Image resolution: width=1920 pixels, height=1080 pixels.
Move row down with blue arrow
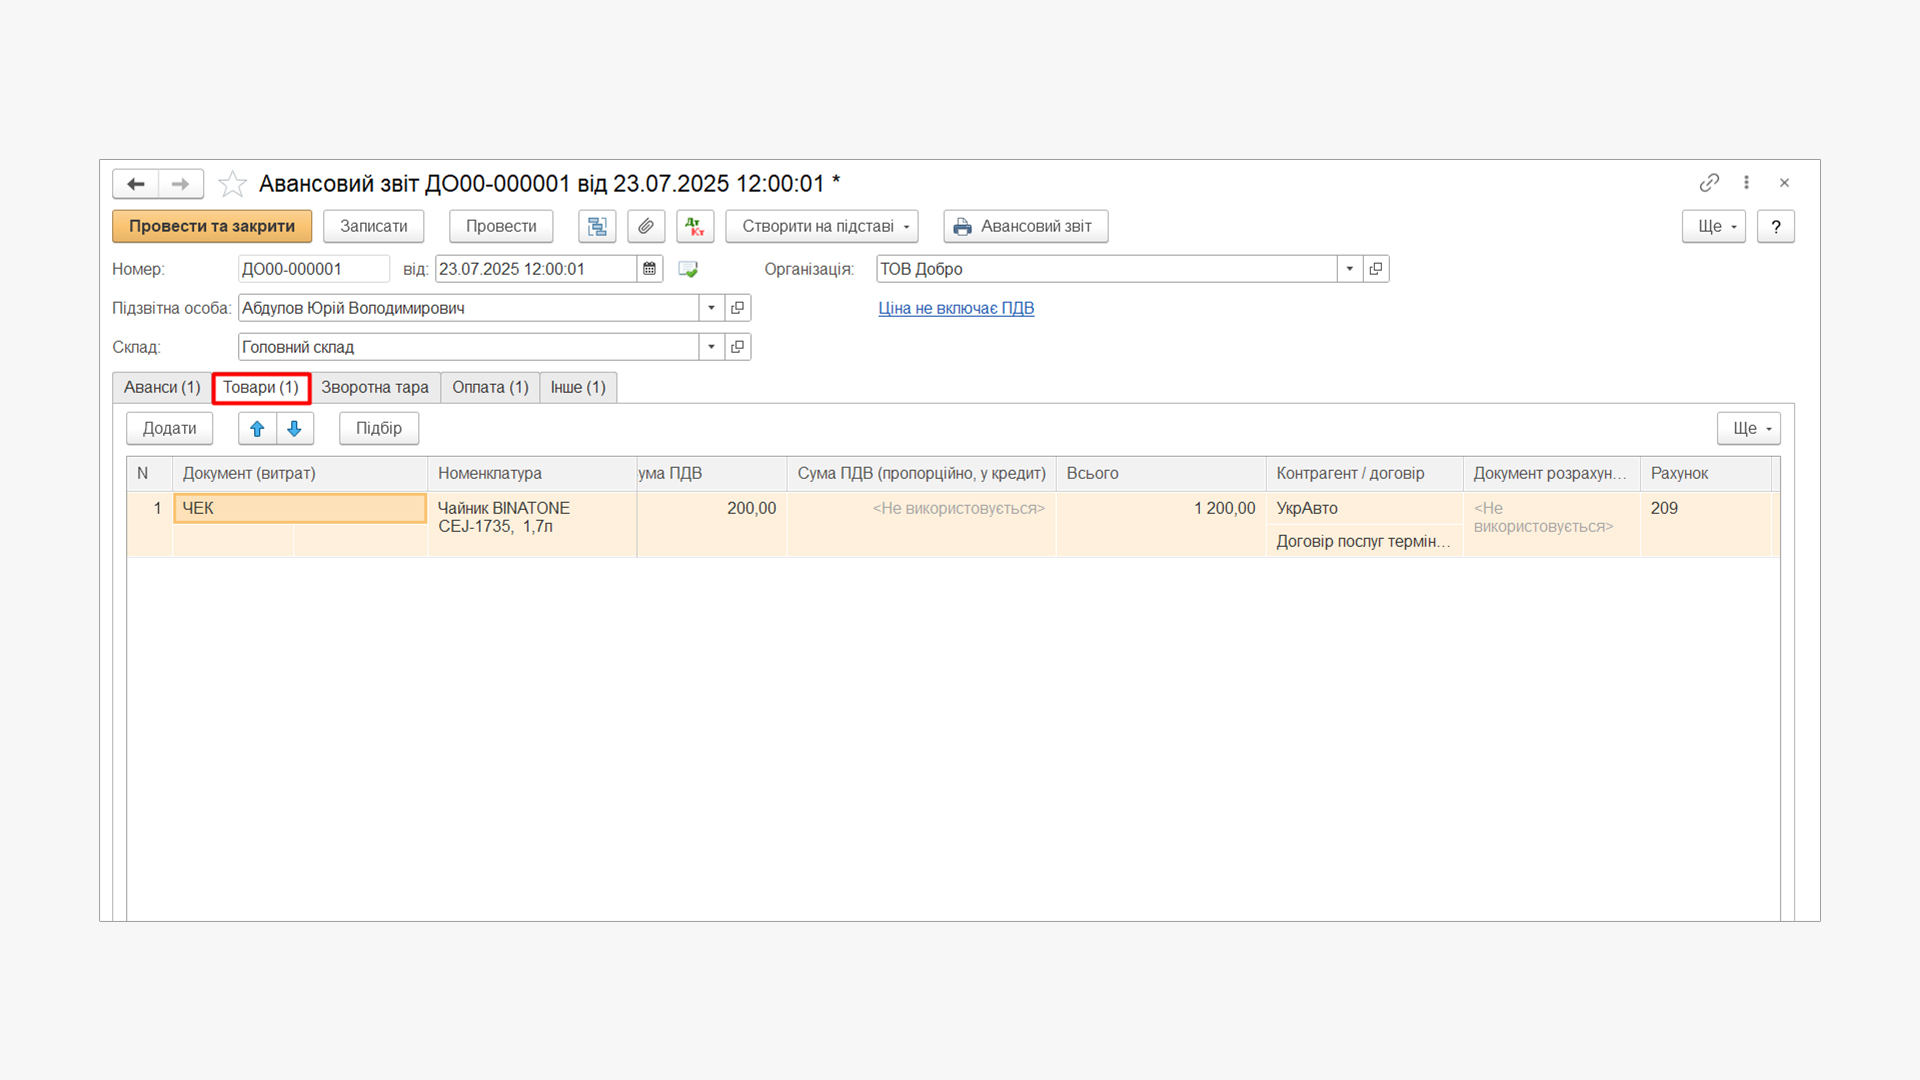coord(294,428)
